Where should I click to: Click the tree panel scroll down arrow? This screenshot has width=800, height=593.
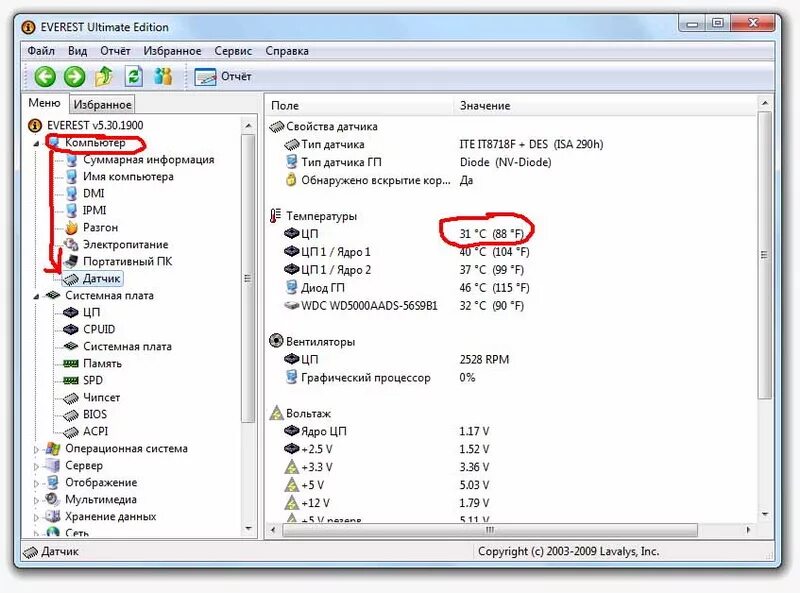coord(248,529)
